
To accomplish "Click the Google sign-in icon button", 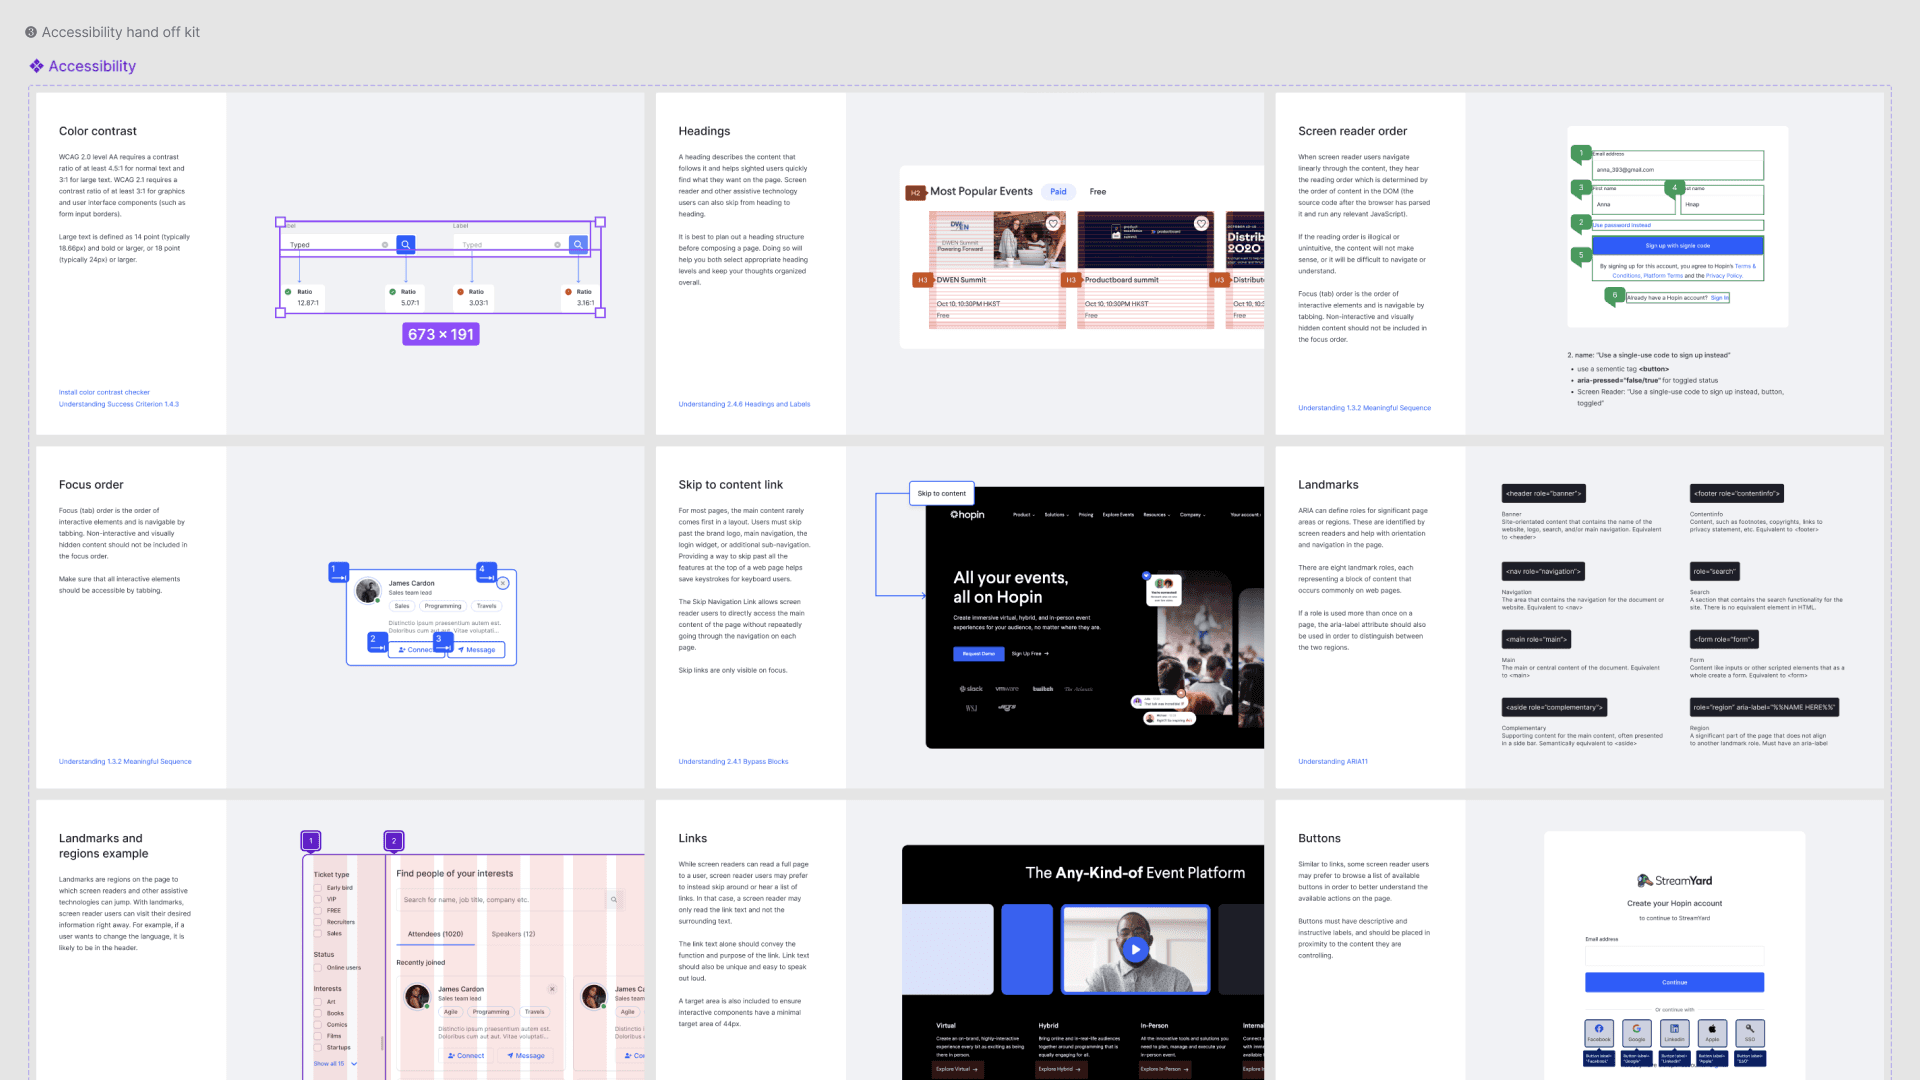I will pyautogui.click(x=1637, y=1032).
